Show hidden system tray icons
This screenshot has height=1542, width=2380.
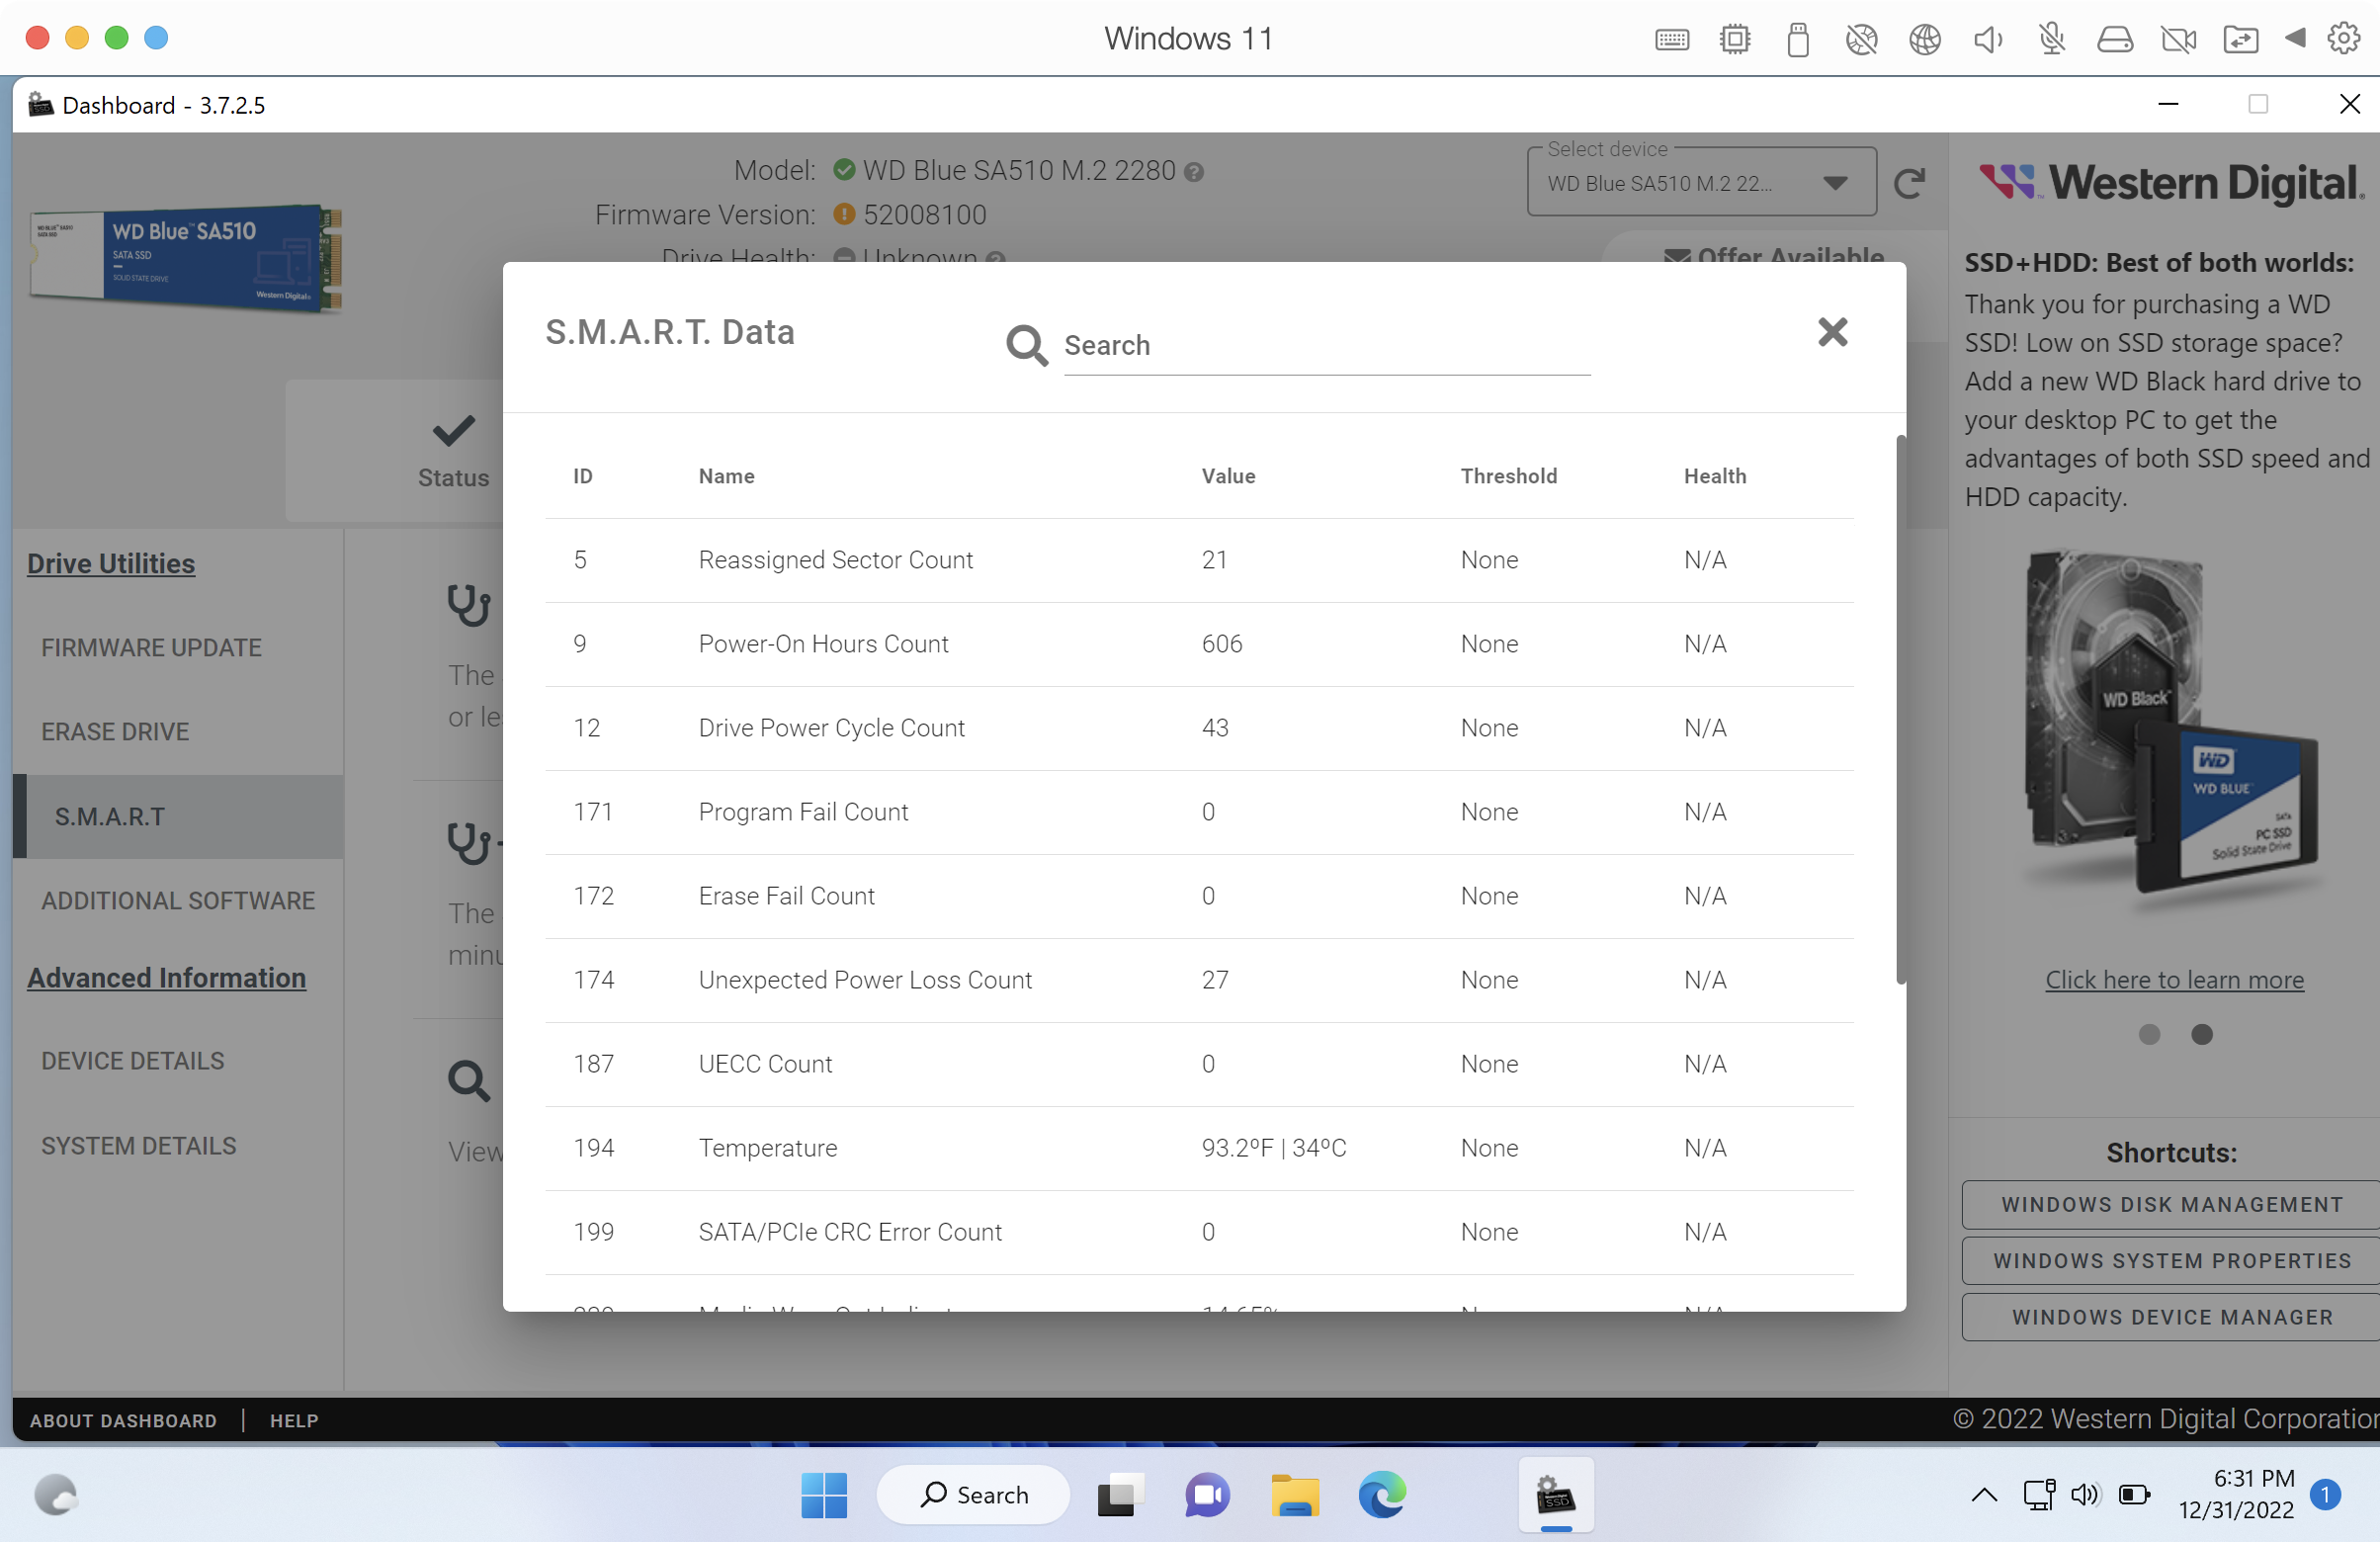click(x=1983, y=1495)
